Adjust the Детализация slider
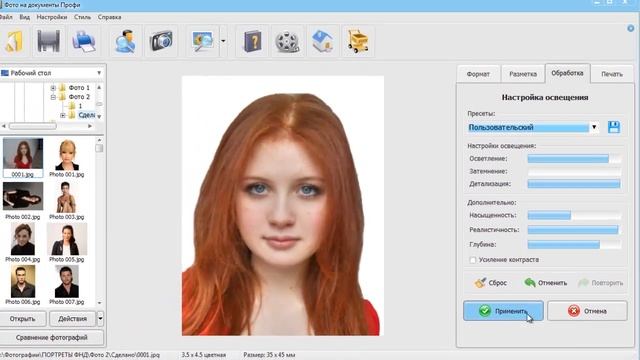Screen dimensions: 640x360 coord(574,184)
